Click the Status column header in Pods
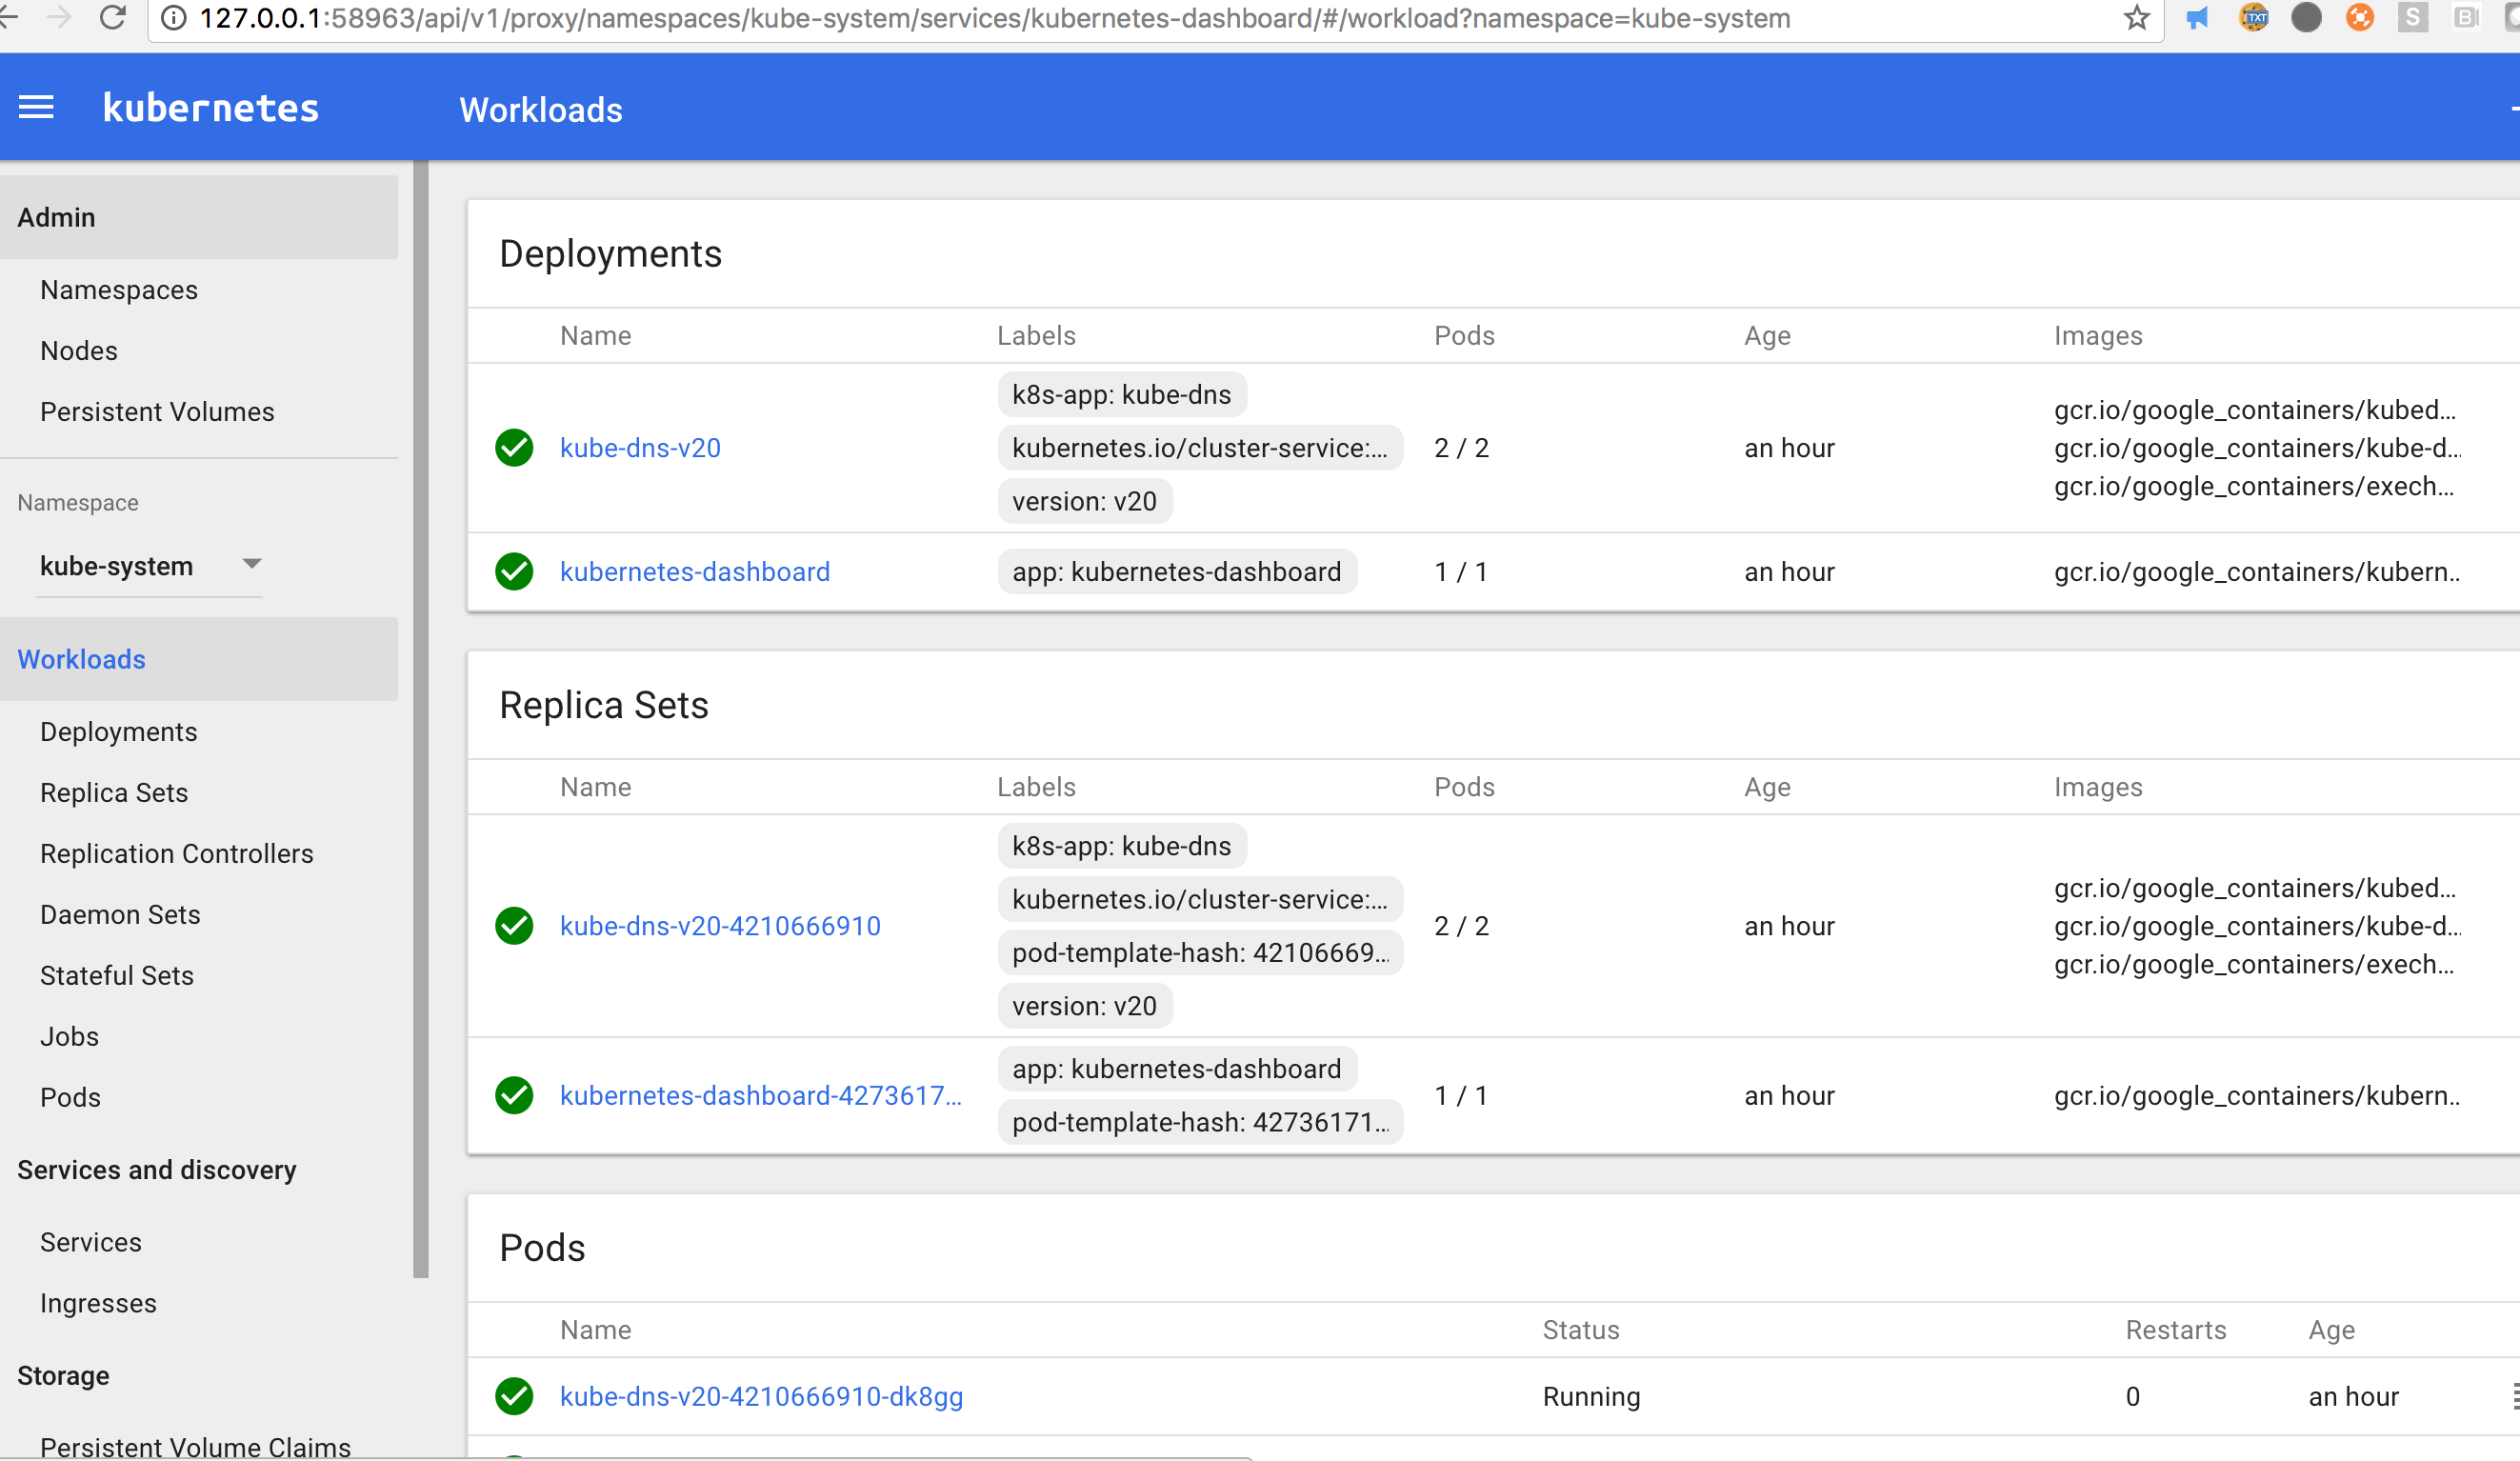This screenshot has height=1461, width=2520. click(1581, 1331)
